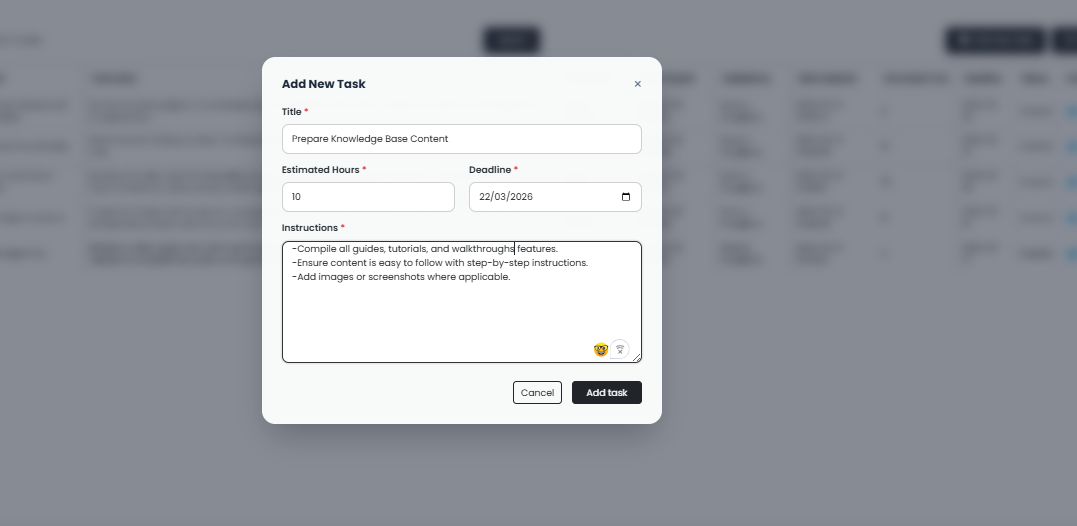Viewport: 1077px width, 526px height.
Task: Select the day portion of Deadline date
Action: tap(485, 197)
